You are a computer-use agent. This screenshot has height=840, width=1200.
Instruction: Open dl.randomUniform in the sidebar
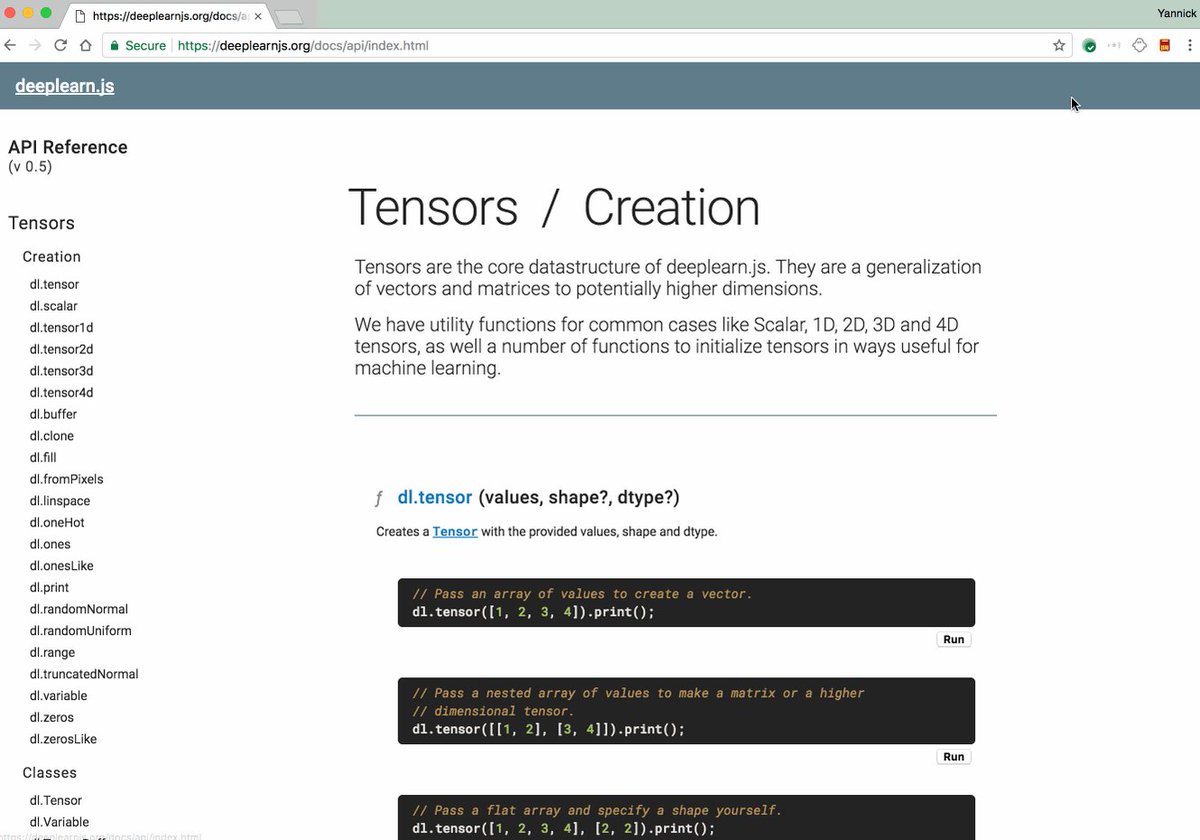coord(80,631)
